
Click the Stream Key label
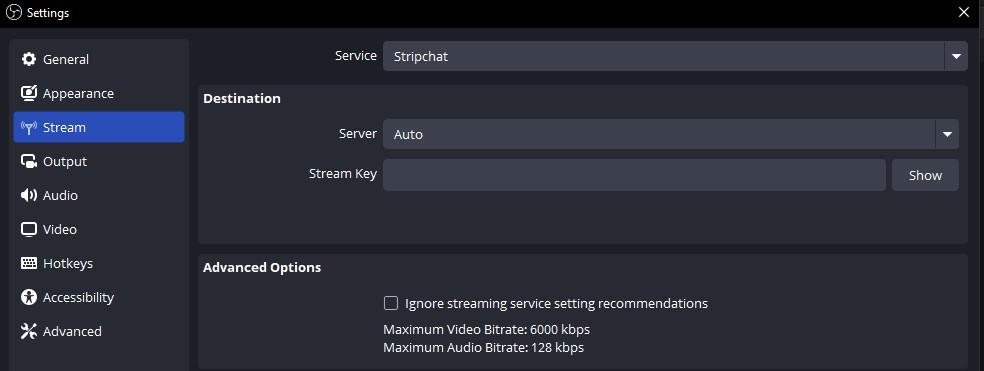343,174
